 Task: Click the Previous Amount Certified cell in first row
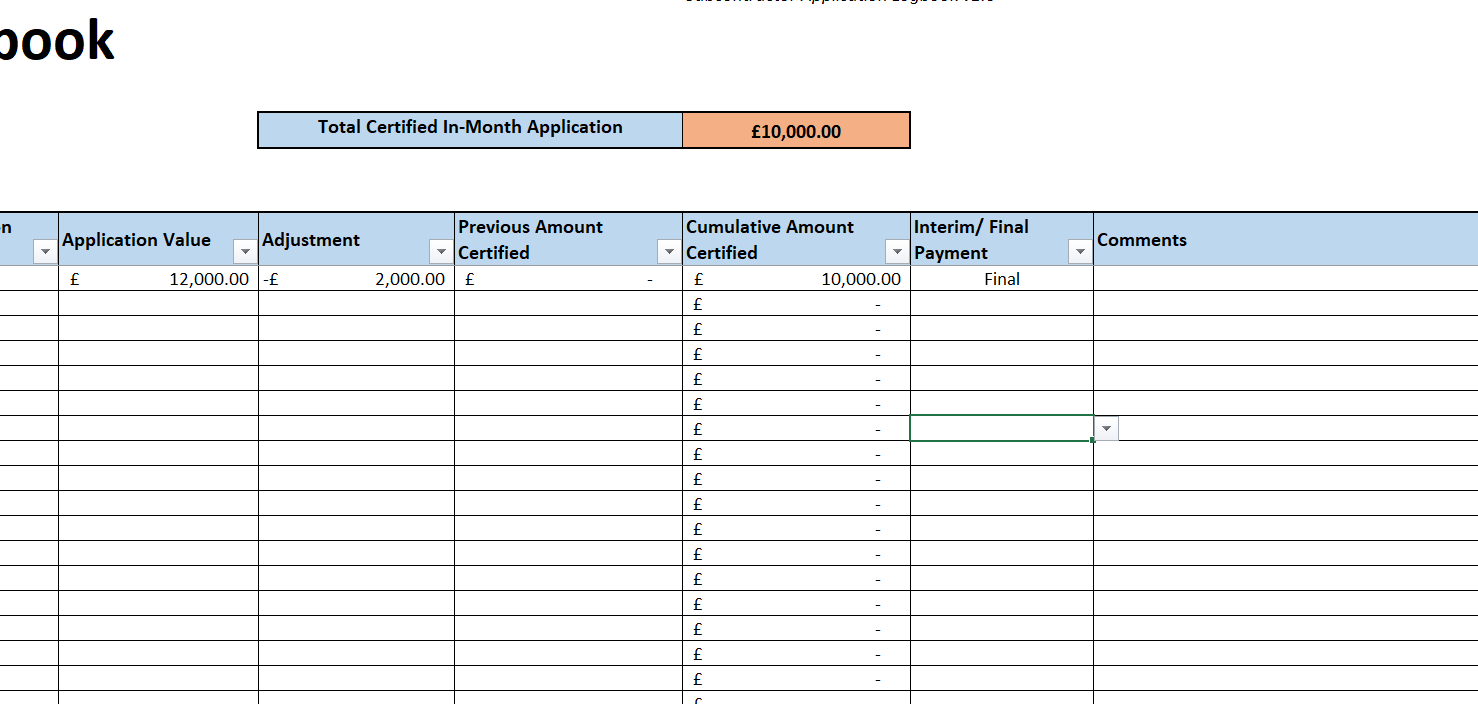[568, 279]
